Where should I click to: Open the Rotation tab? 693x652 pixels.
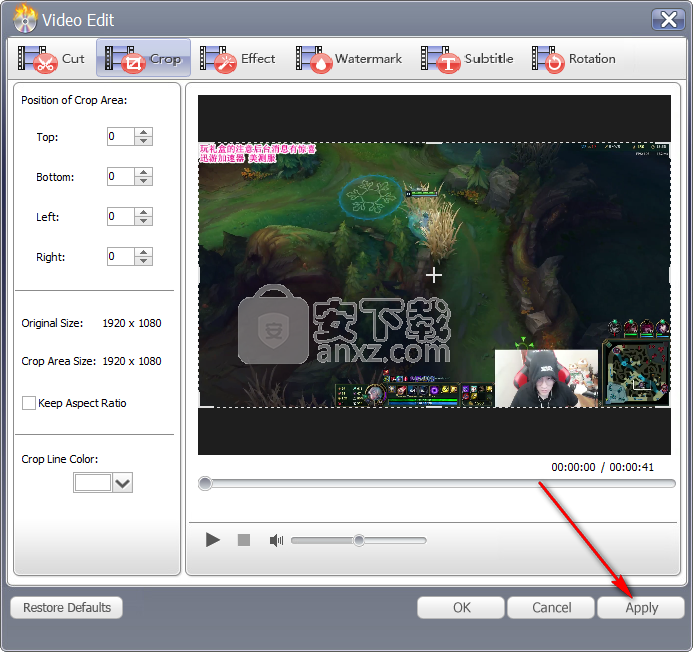pos(574,58)
